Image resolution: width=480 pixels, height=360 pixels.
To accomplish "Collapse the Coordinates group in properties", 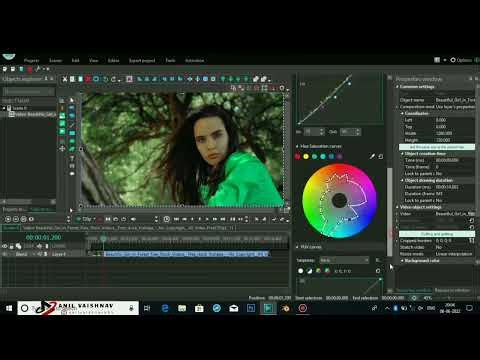I will coord(402,113).
